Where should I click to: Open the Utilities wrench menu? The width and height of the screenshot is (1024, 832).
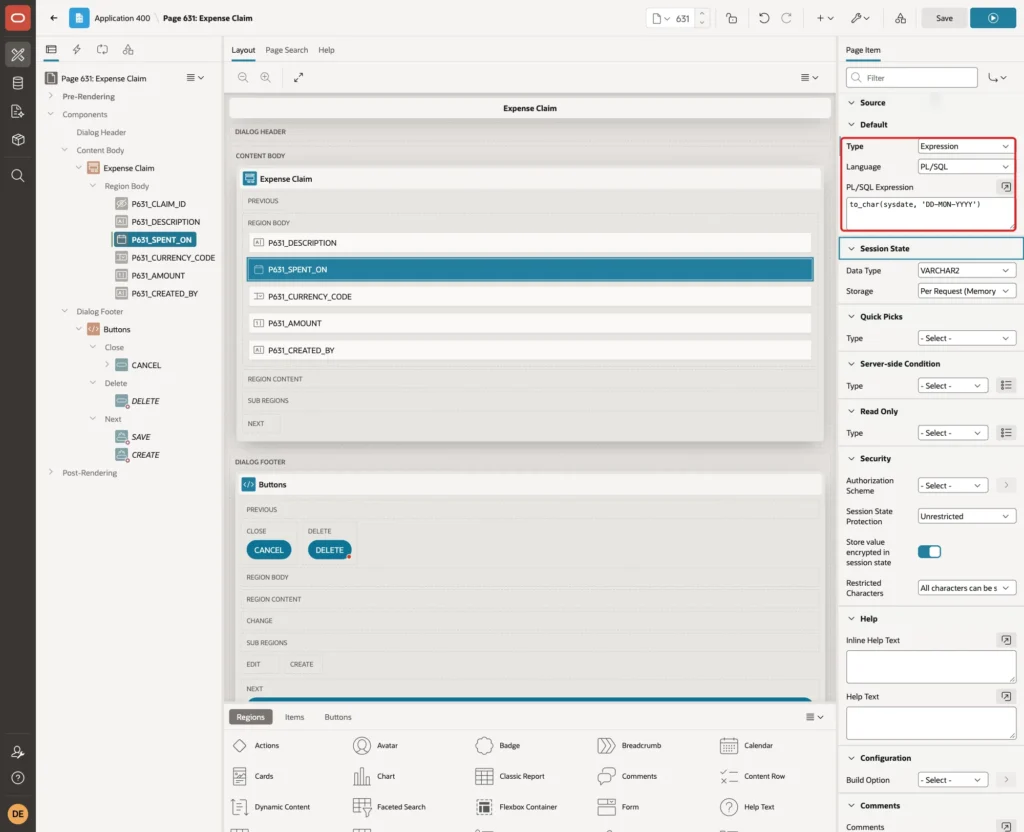click(860, 18)
